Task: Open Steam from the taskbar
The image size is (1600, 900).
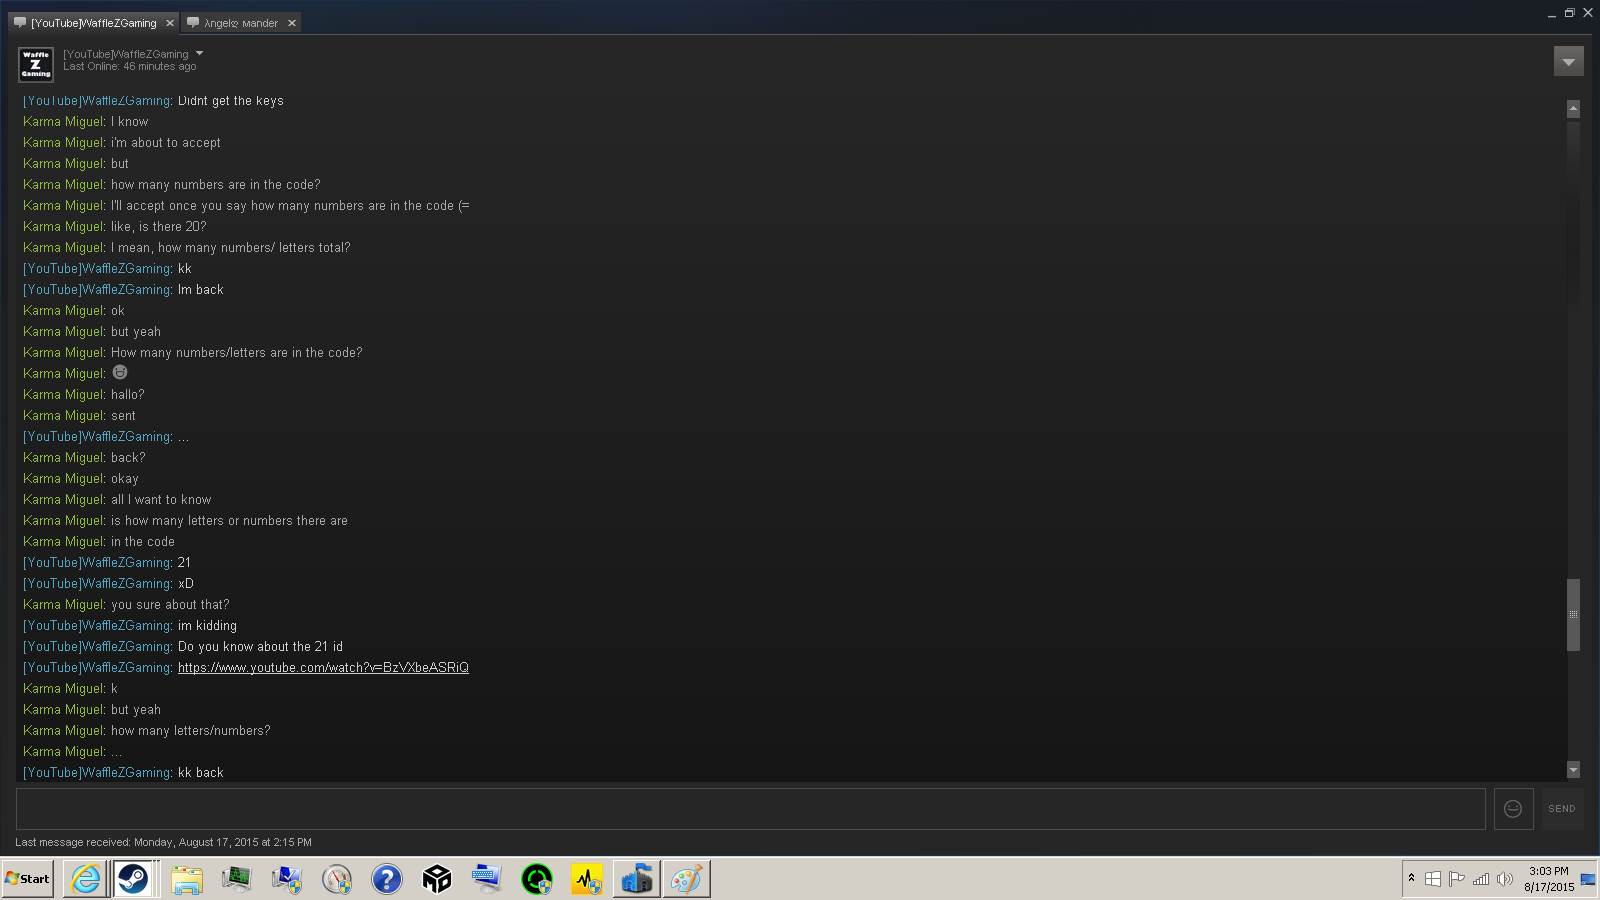Action: [133, 879]
